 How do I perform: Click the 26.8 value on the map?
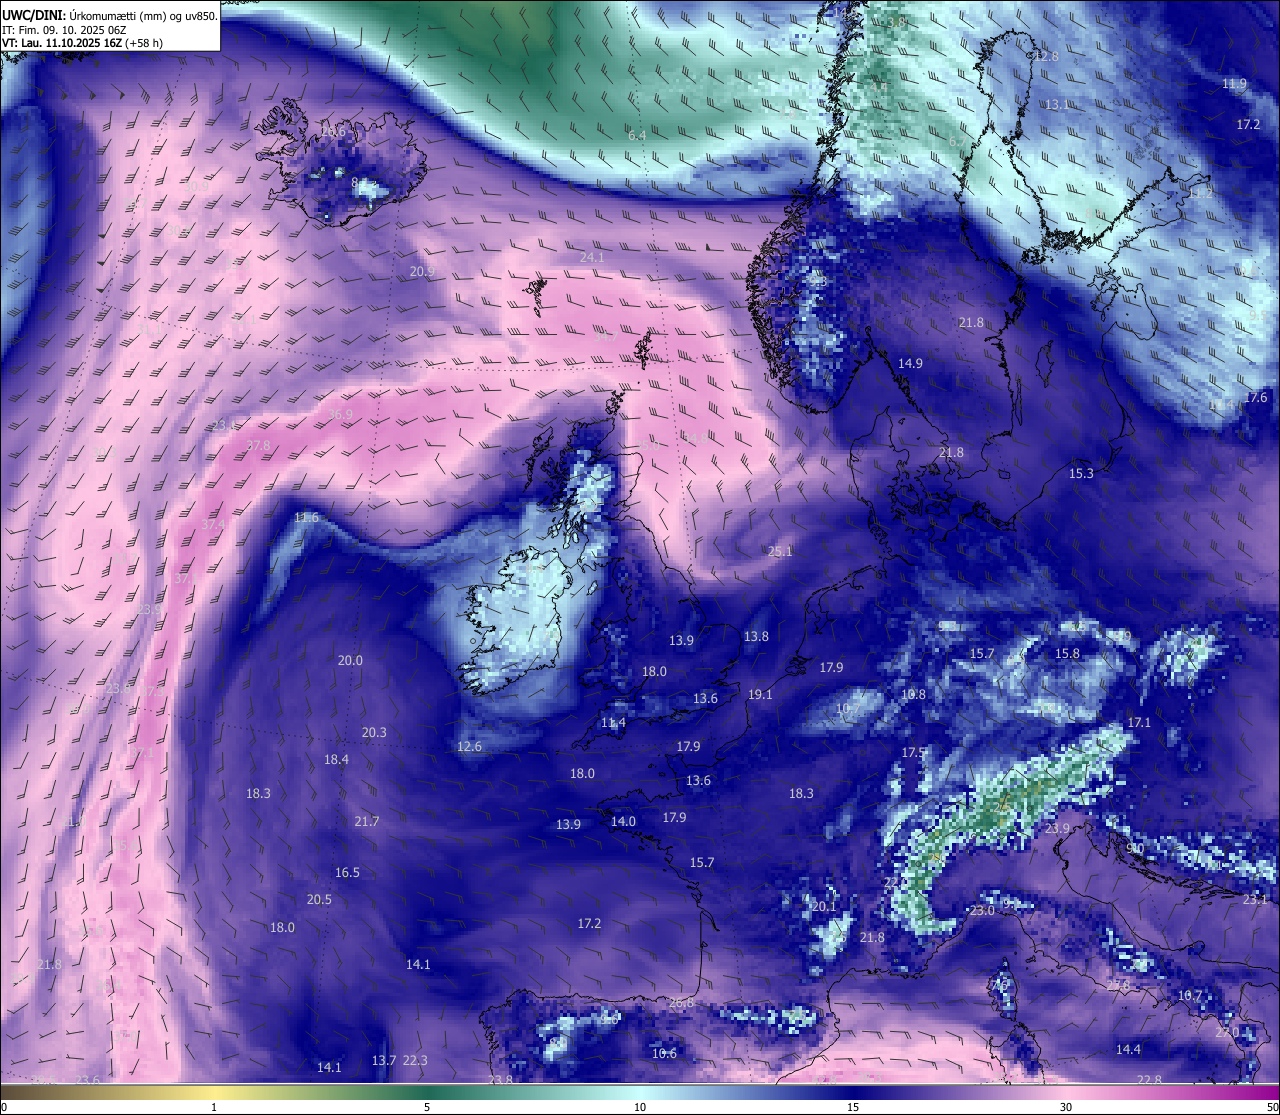681,1002
